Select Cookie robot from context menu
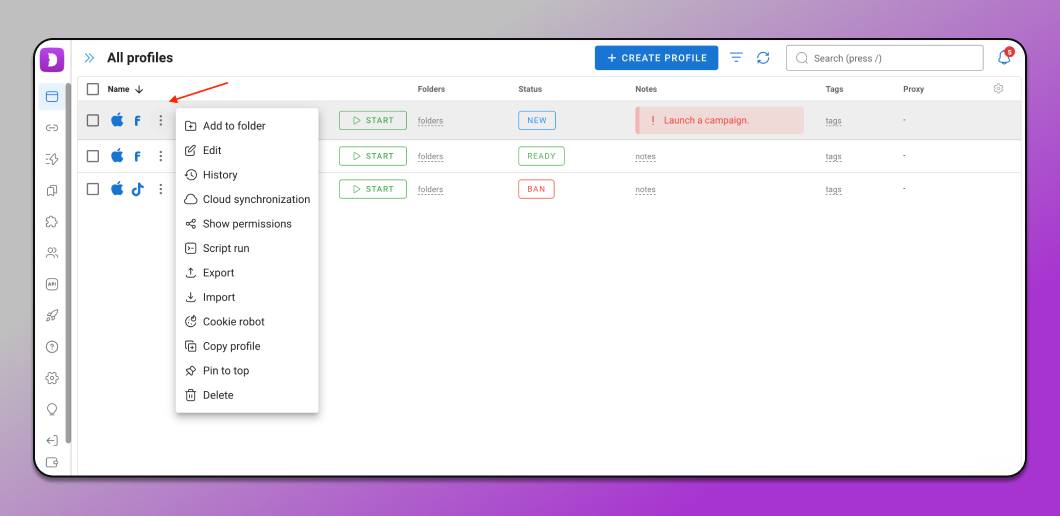The width and height of the screenshot is (1060, 516). pyautogui.click(x=234, y=322)
